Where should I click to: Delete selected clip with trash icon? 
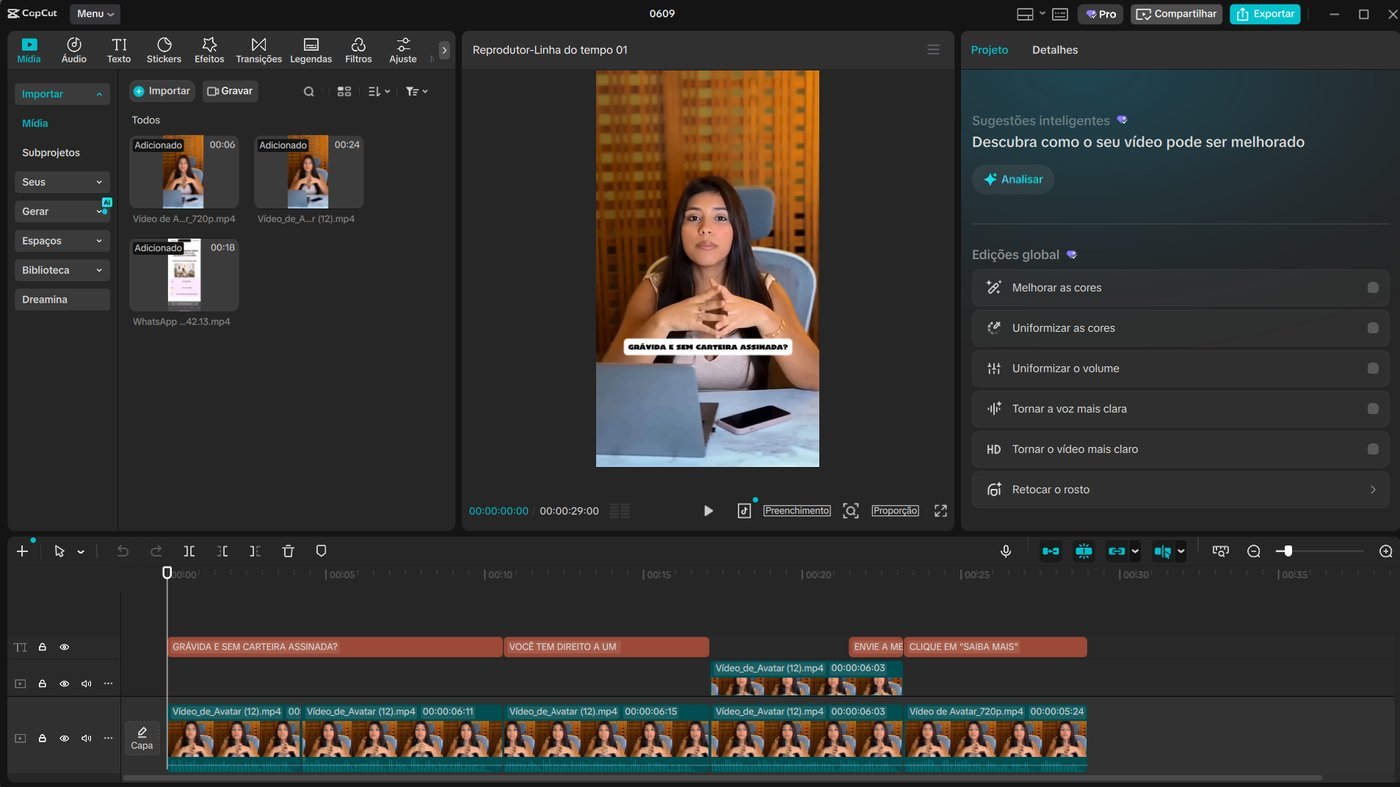tap(288, 551)
